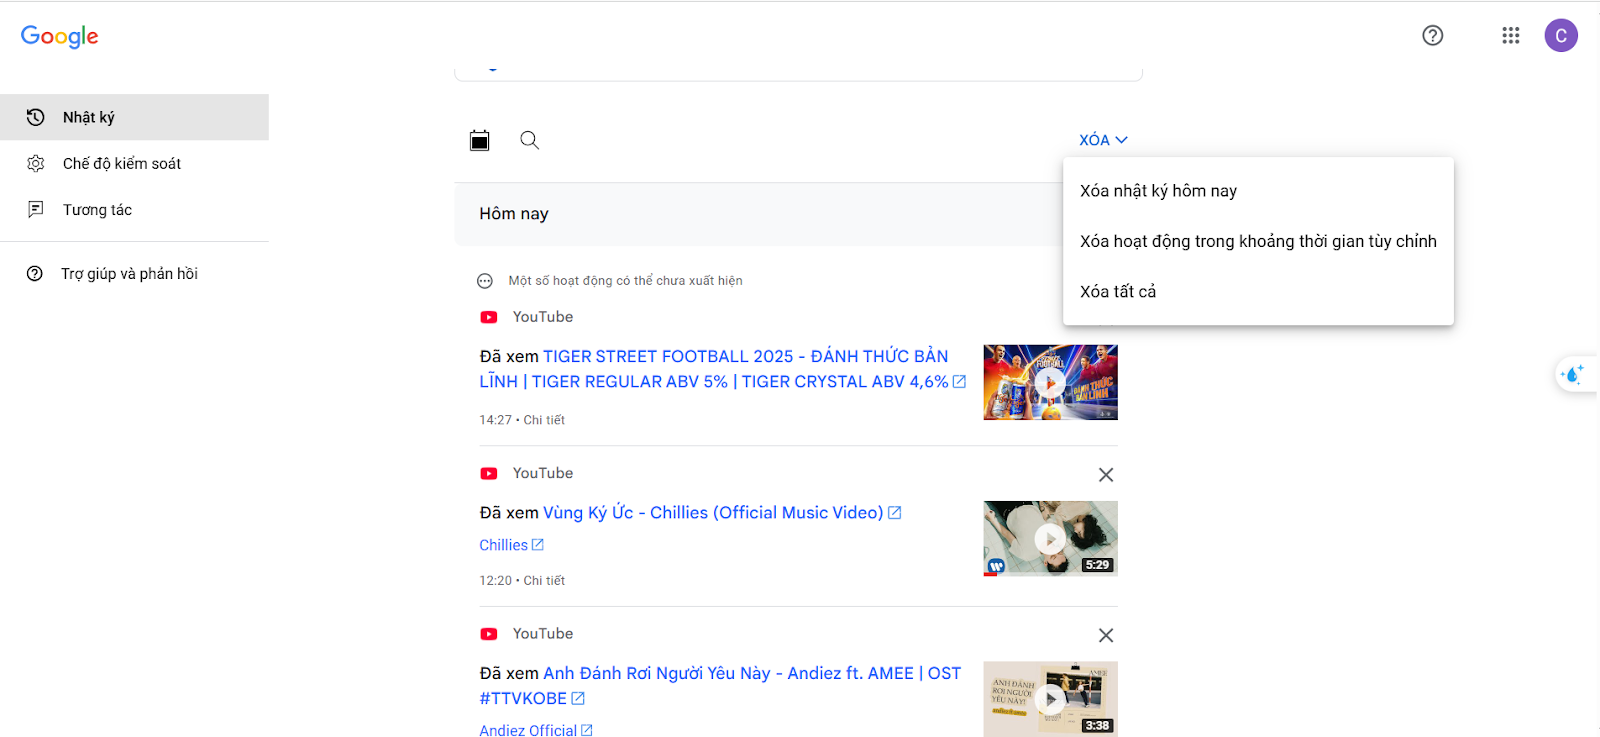The image size is (1600, 737).
Task: Go to Chế độ kiểm soát
Action: (x=122, y=163)
